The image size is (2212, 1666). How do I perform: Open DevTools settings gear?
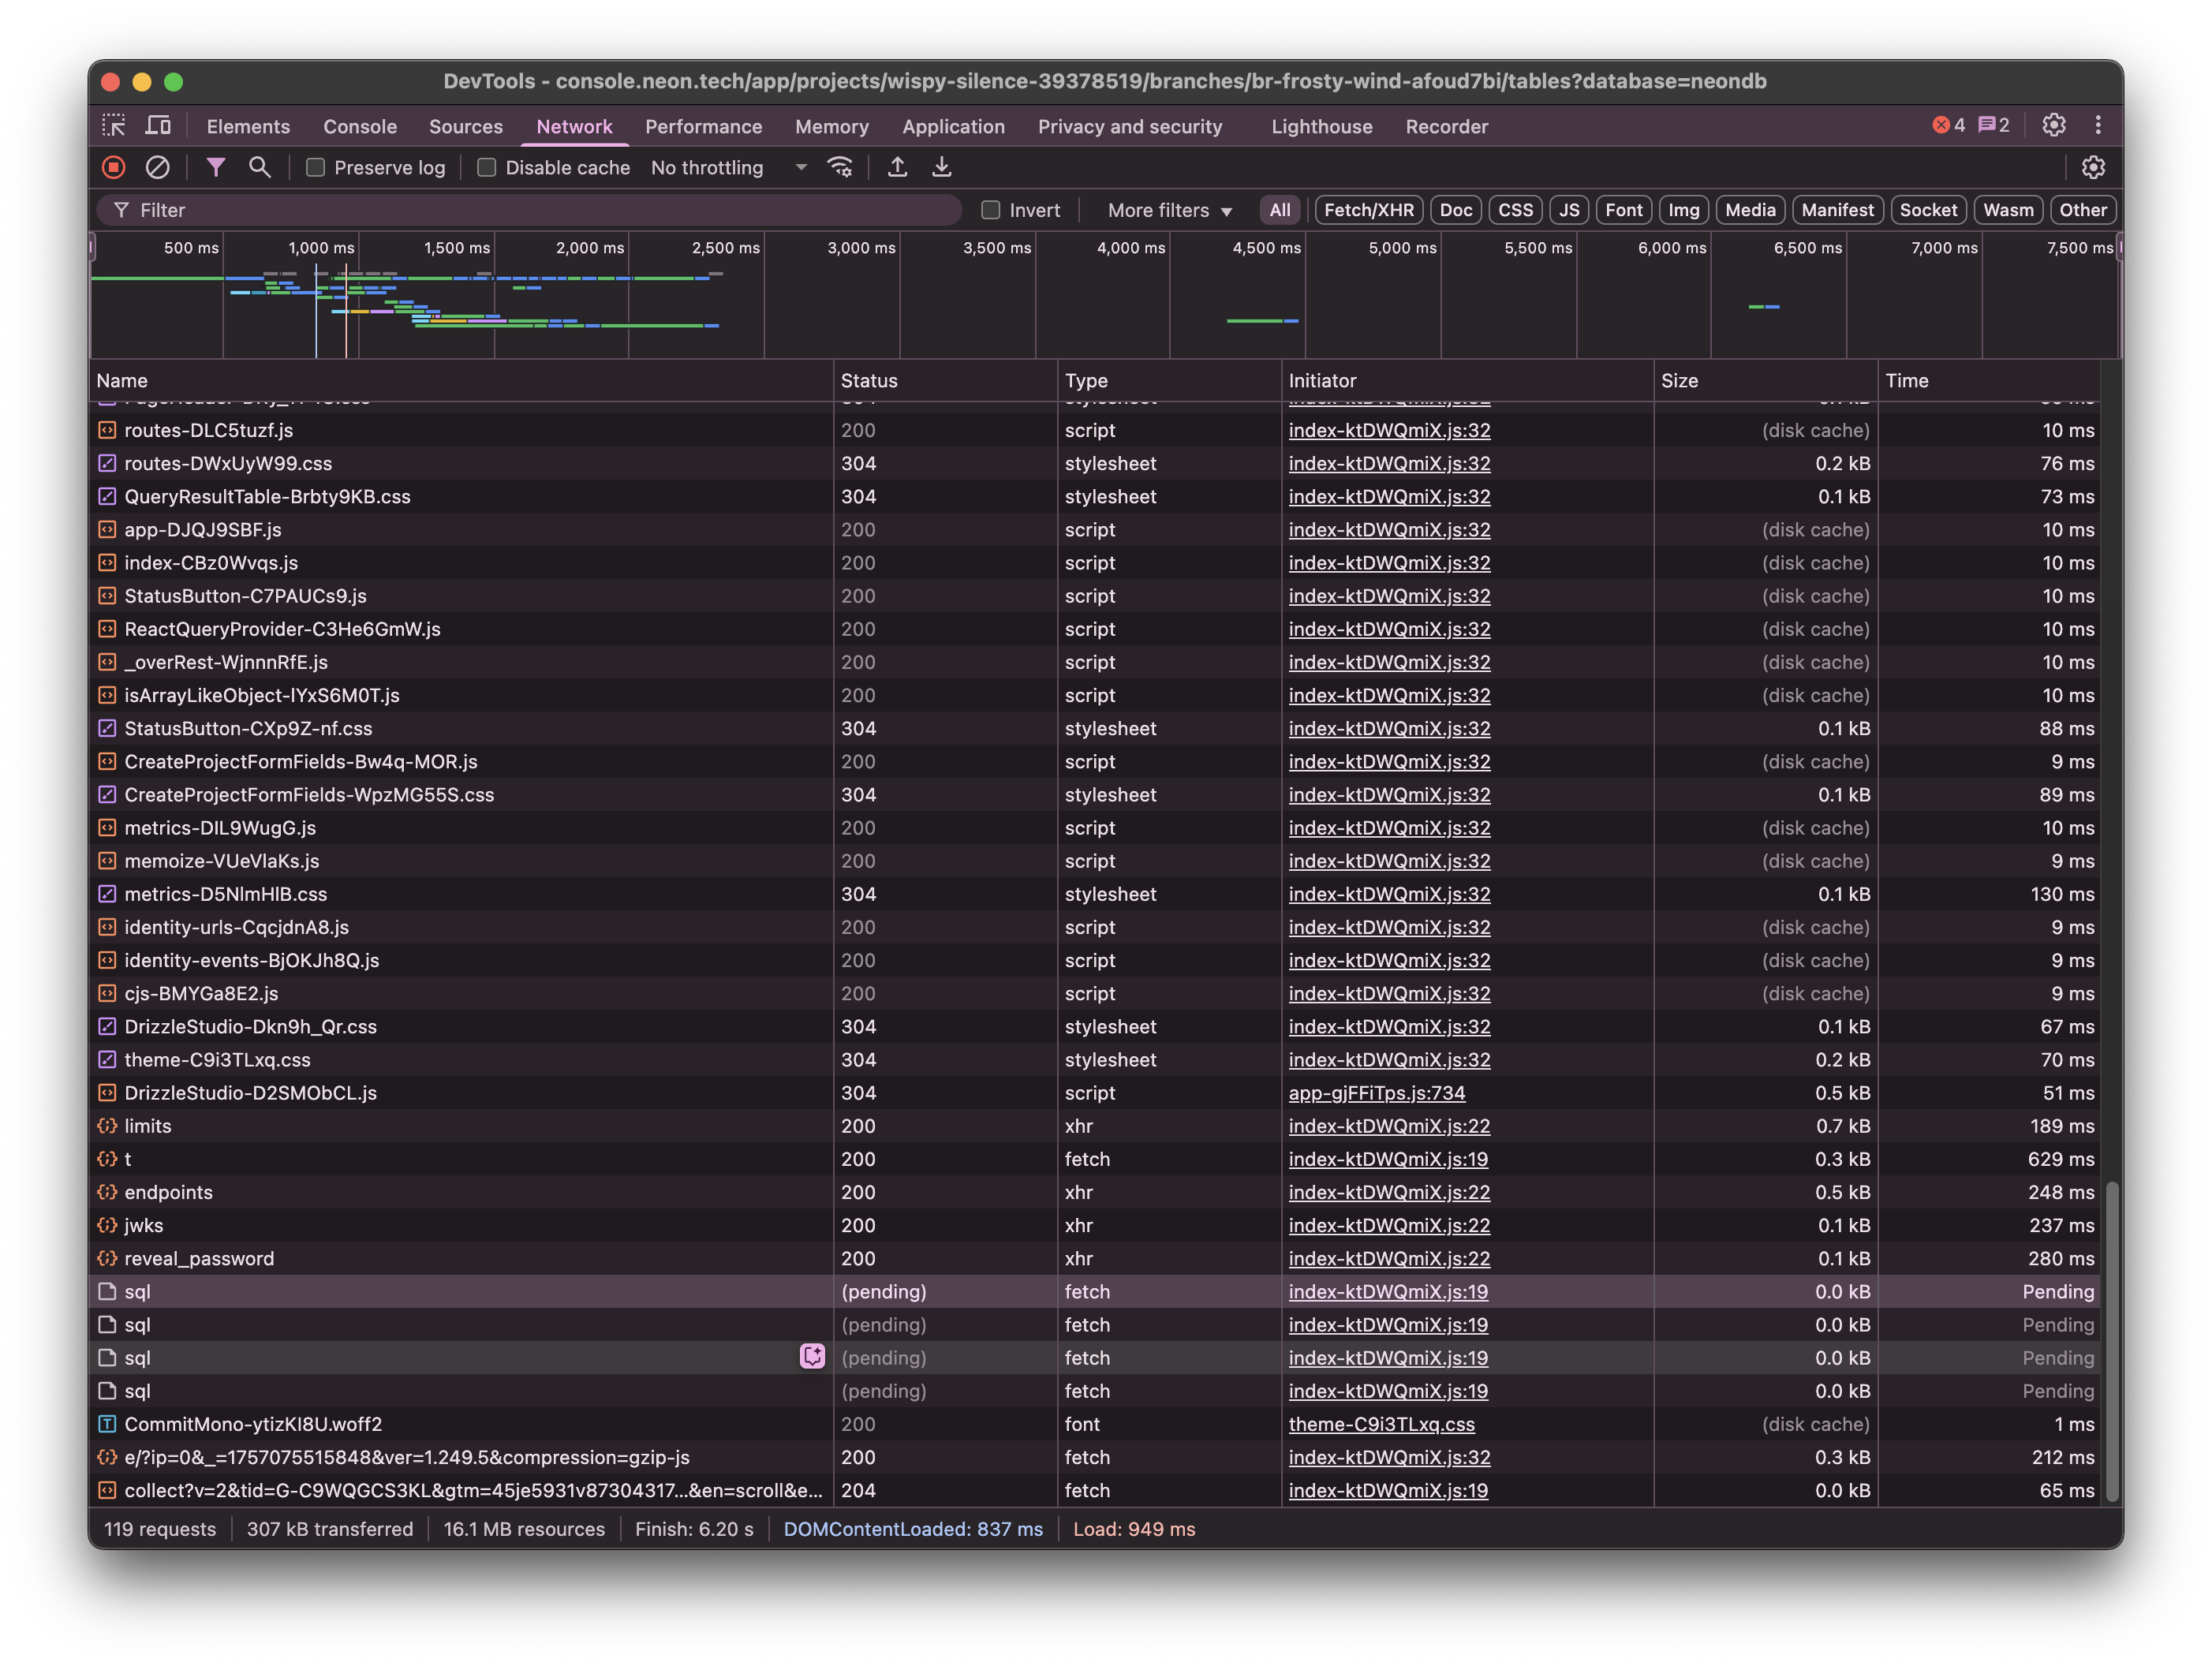(x=2054, y=126)
